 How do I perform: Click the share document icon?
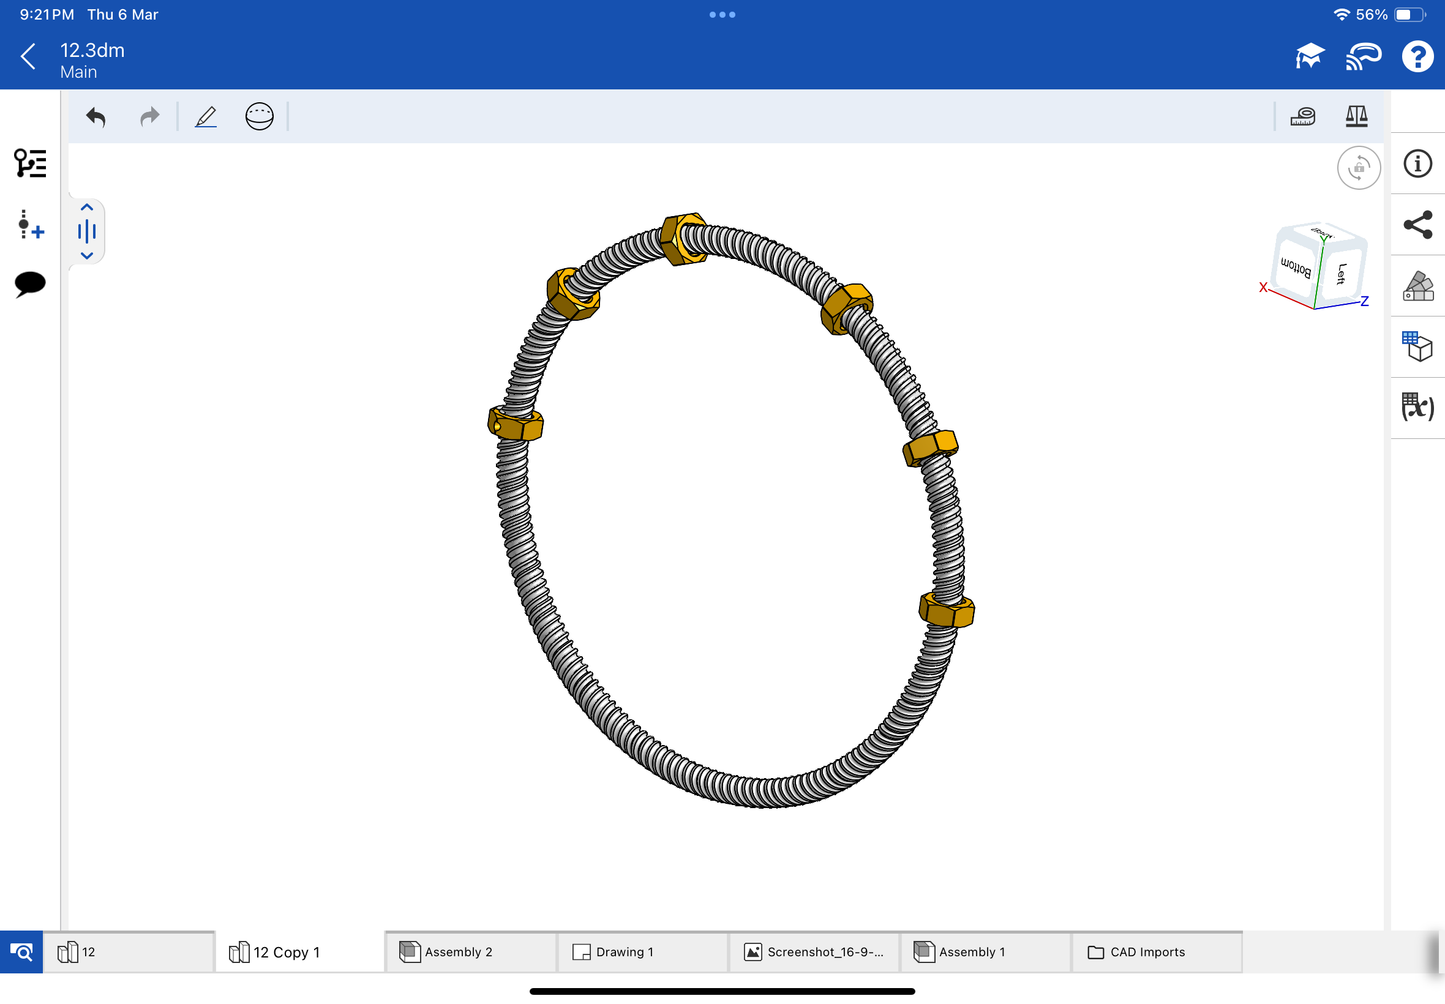[1417, 225]
